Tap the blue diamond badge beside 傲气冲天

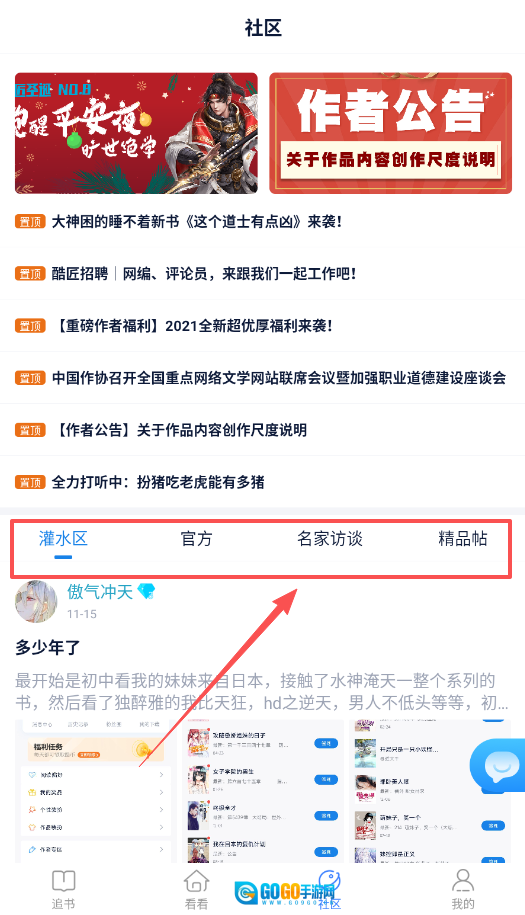146,592
